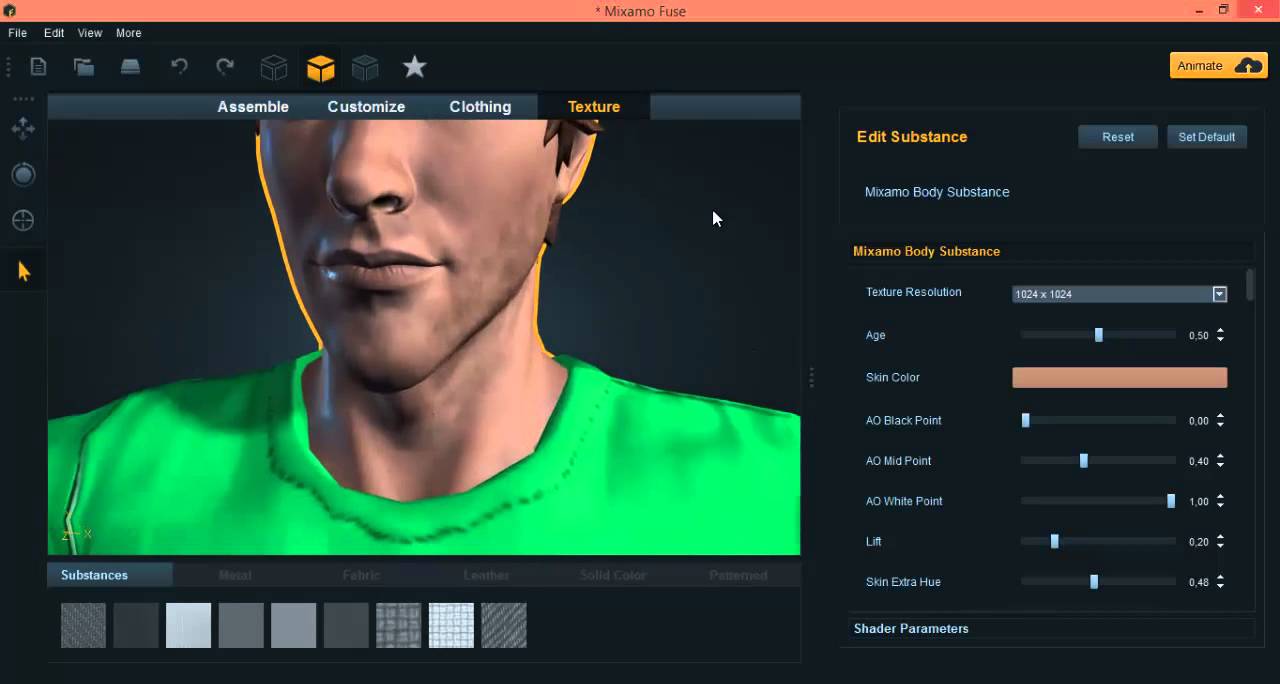This screenshot has height=684, width=1280.
Task: Click the AO Mid Point slider handle
Action: [1083, 461]
